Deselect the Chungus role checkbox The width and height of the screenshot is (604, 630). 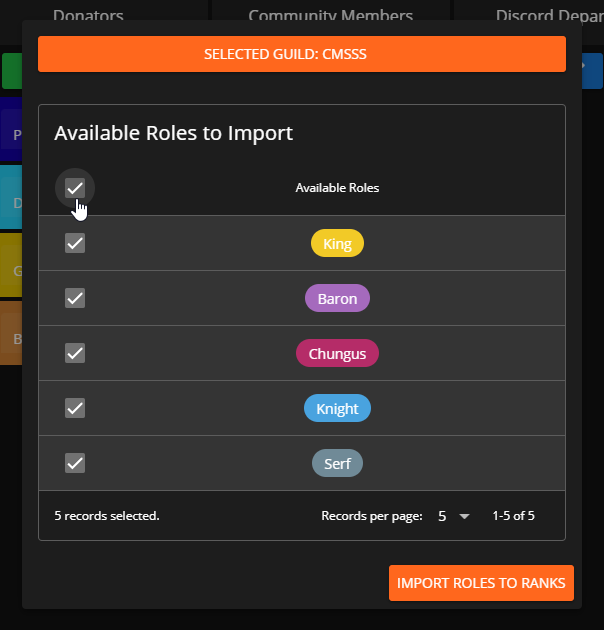pyautogui.click(x=75, y=353)
